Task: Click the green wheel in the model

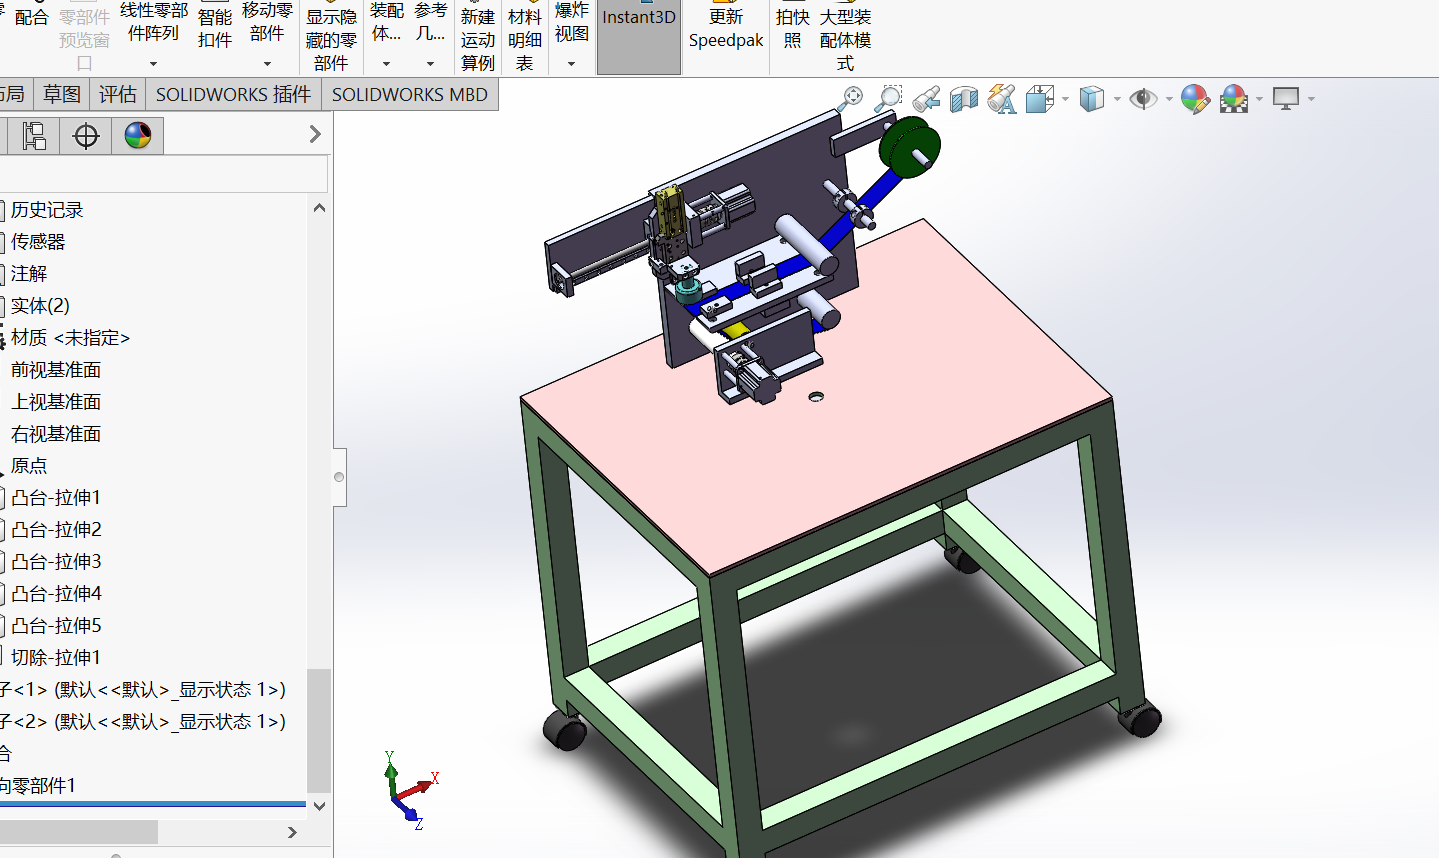Action: [911, 147]
